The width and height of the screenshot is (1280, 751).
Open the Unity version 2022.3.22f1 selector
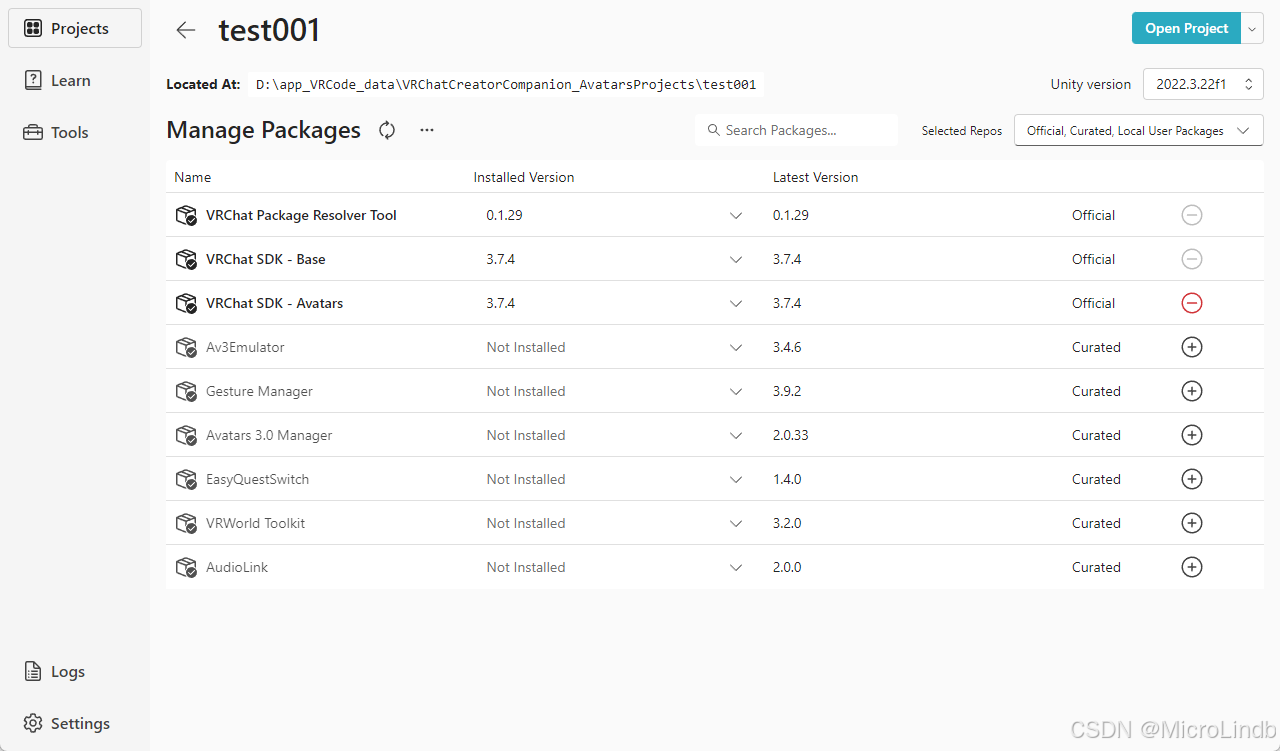click(1203, 84)
